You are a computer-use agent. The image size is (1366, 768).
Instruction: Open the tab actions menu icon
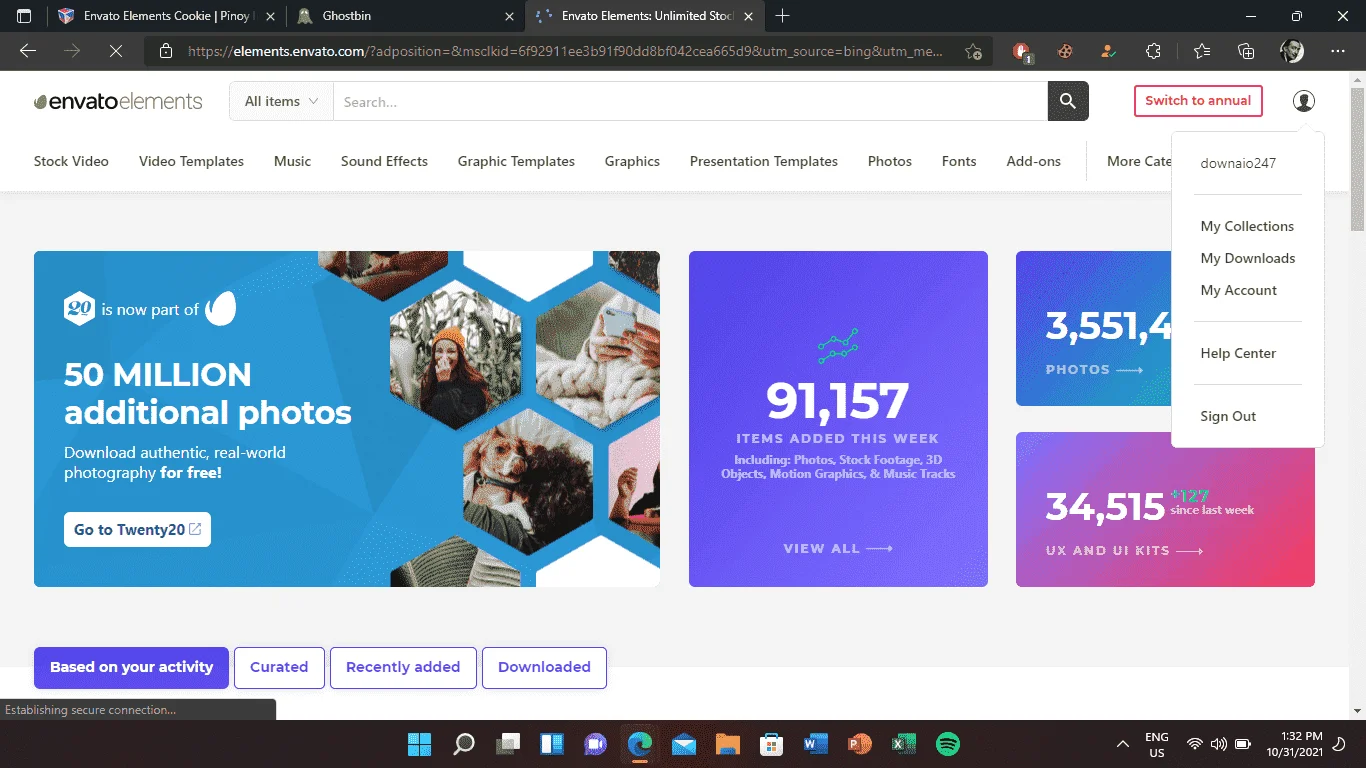[24, 16]
